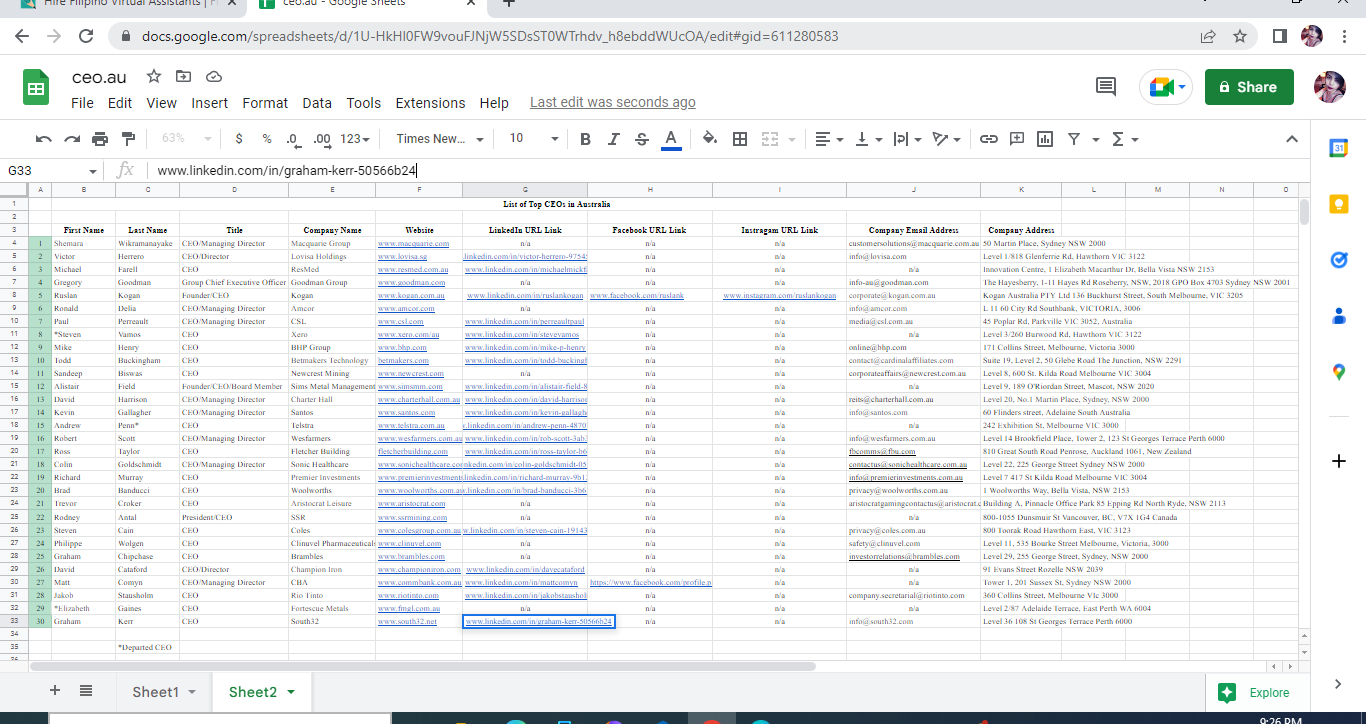This screenshot has width=1366, height=724.
Task: Increase decimal places button
Action: [322, 139]
